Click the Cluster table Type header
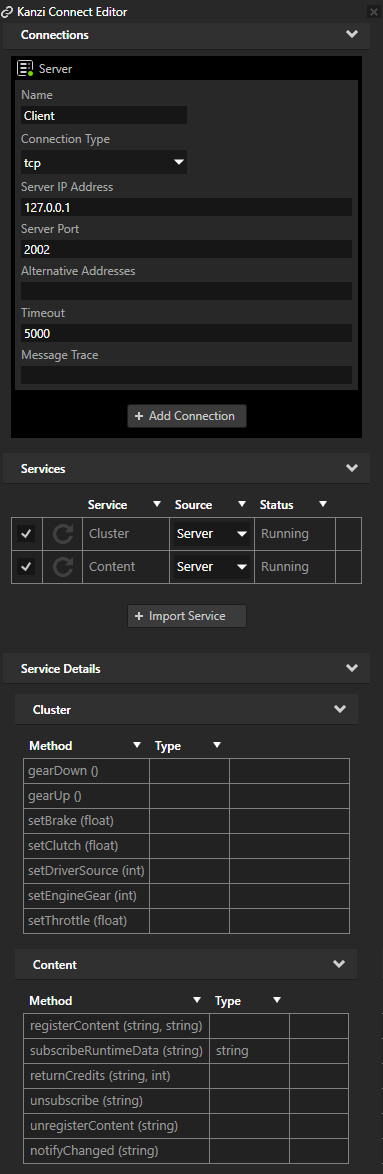This screenshot has width=383, height=1174. (168, 746)
